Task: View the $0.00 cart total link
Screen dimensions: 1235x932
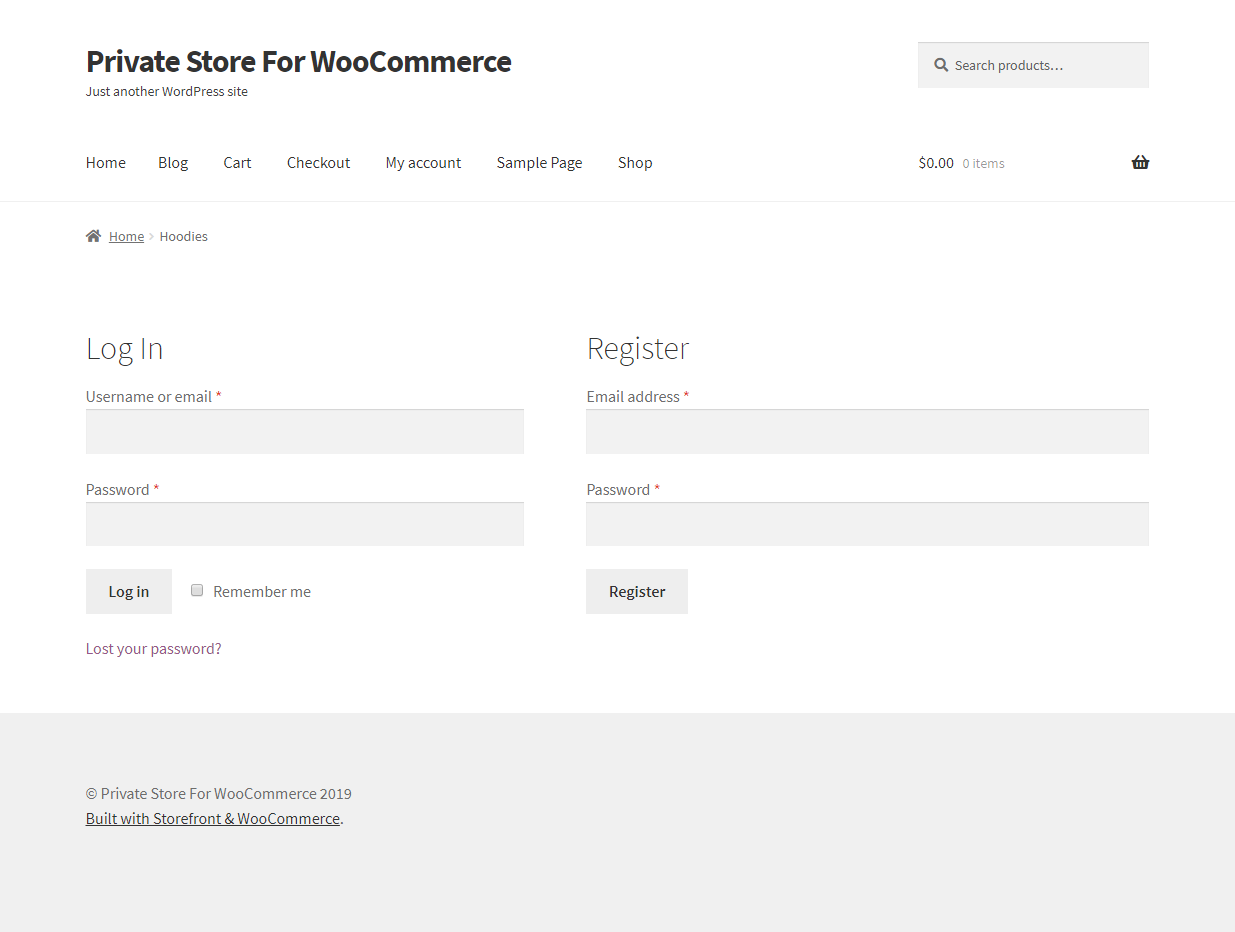Action: pyautogui.click(x=936, y=163)
